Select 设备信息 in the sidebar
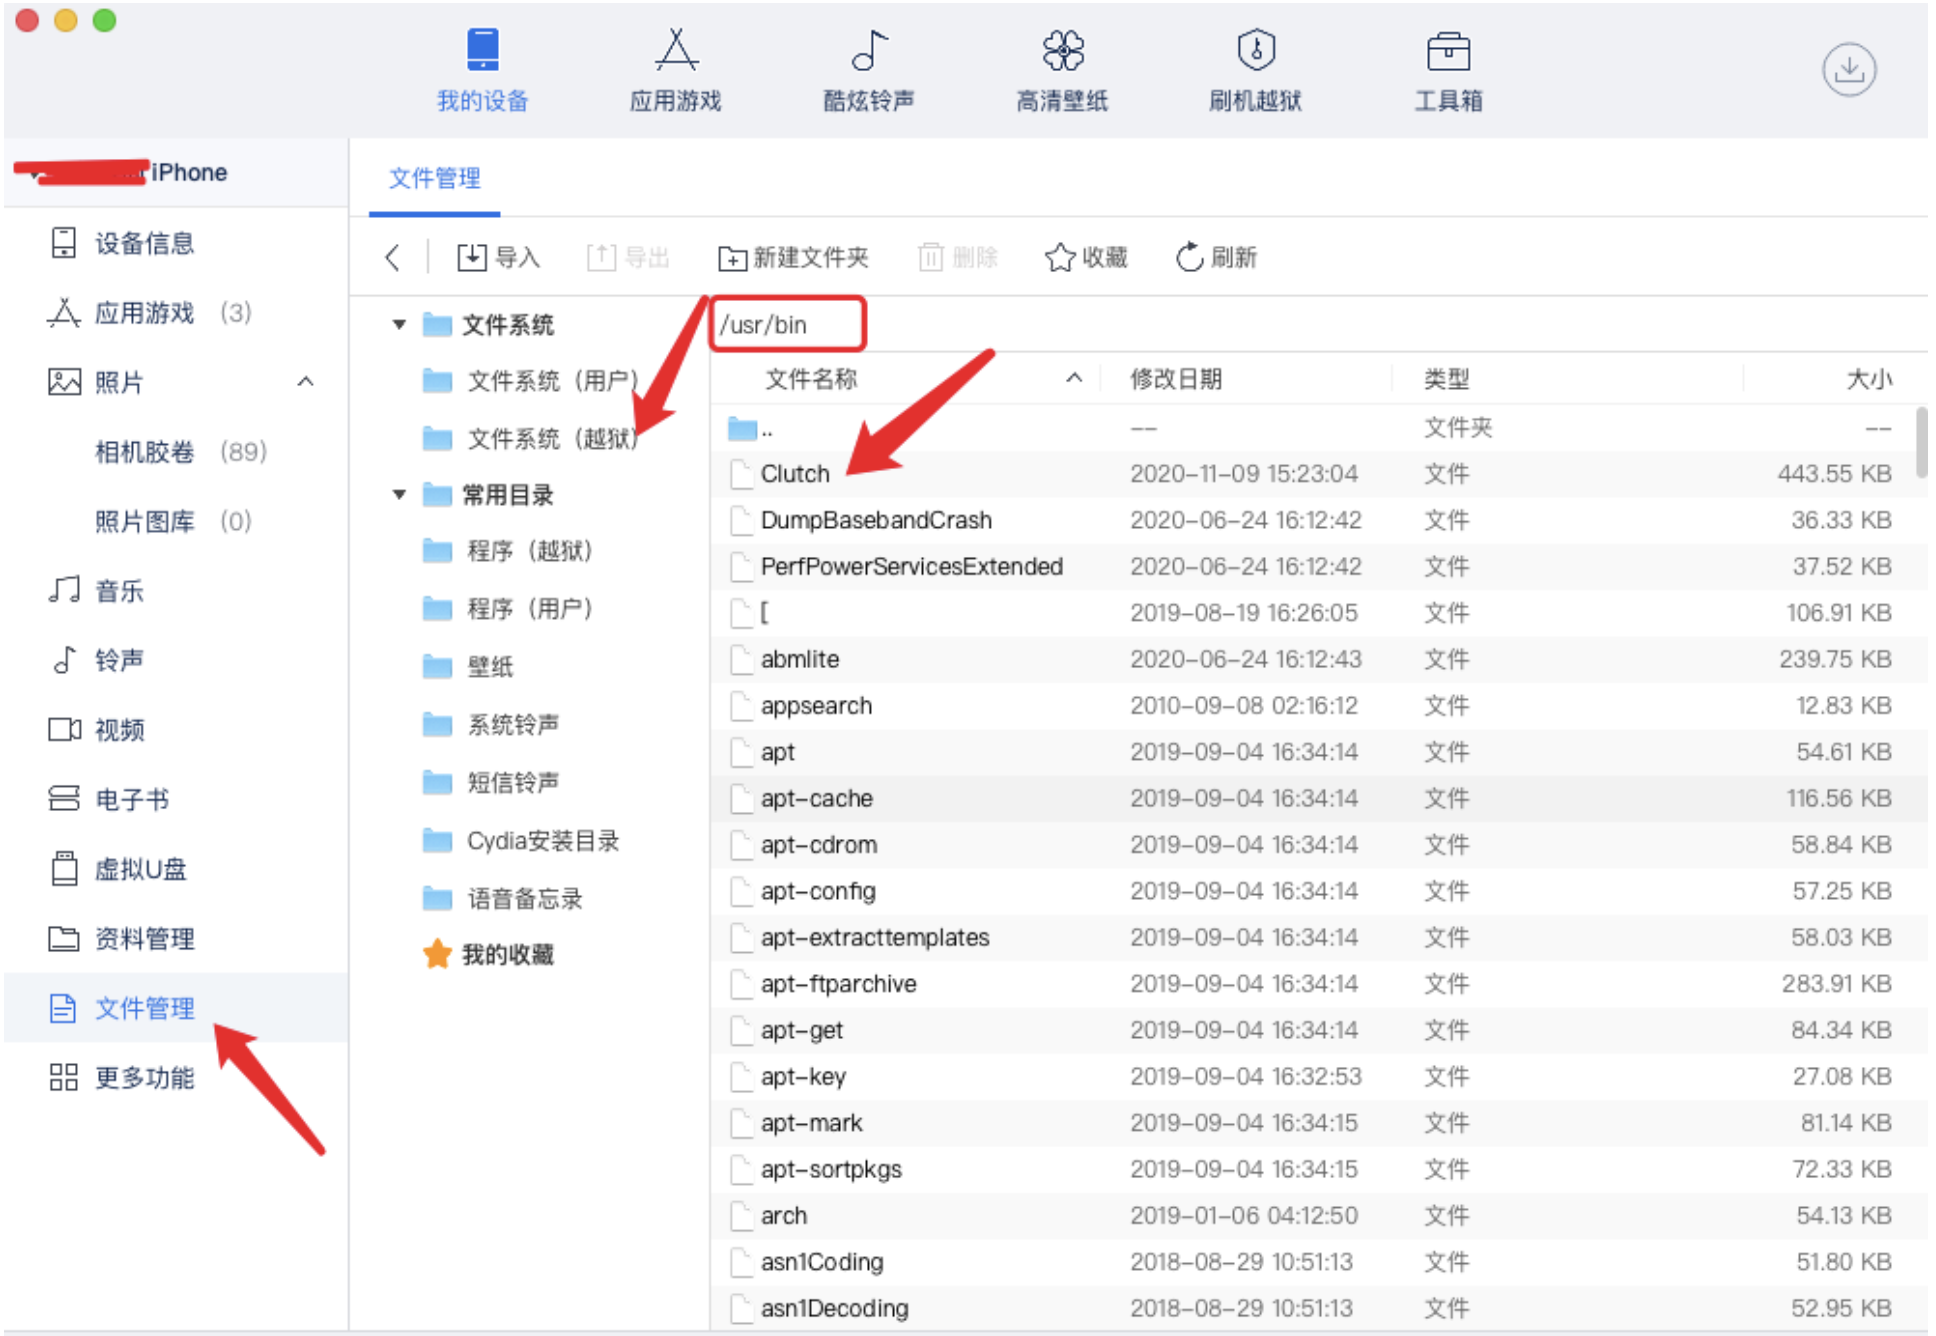The width and height of the screenshot is (1936, 1336). [176, 243]
